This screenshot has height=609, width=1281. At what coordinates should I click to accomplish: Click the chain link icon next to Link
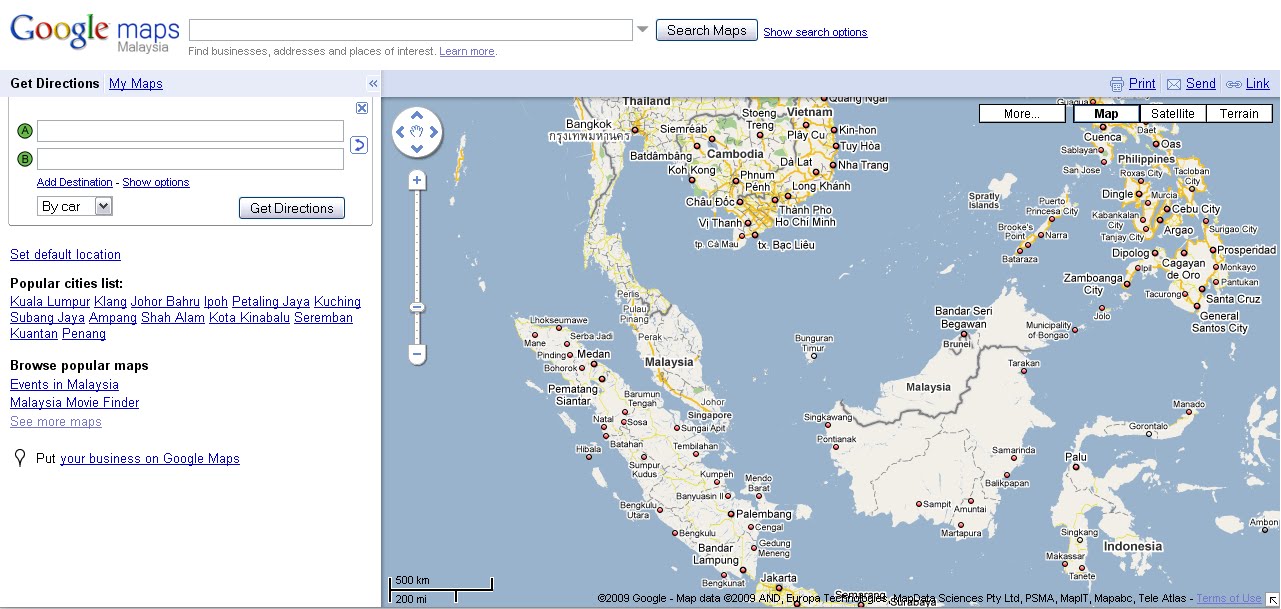tap(1234, 85)
